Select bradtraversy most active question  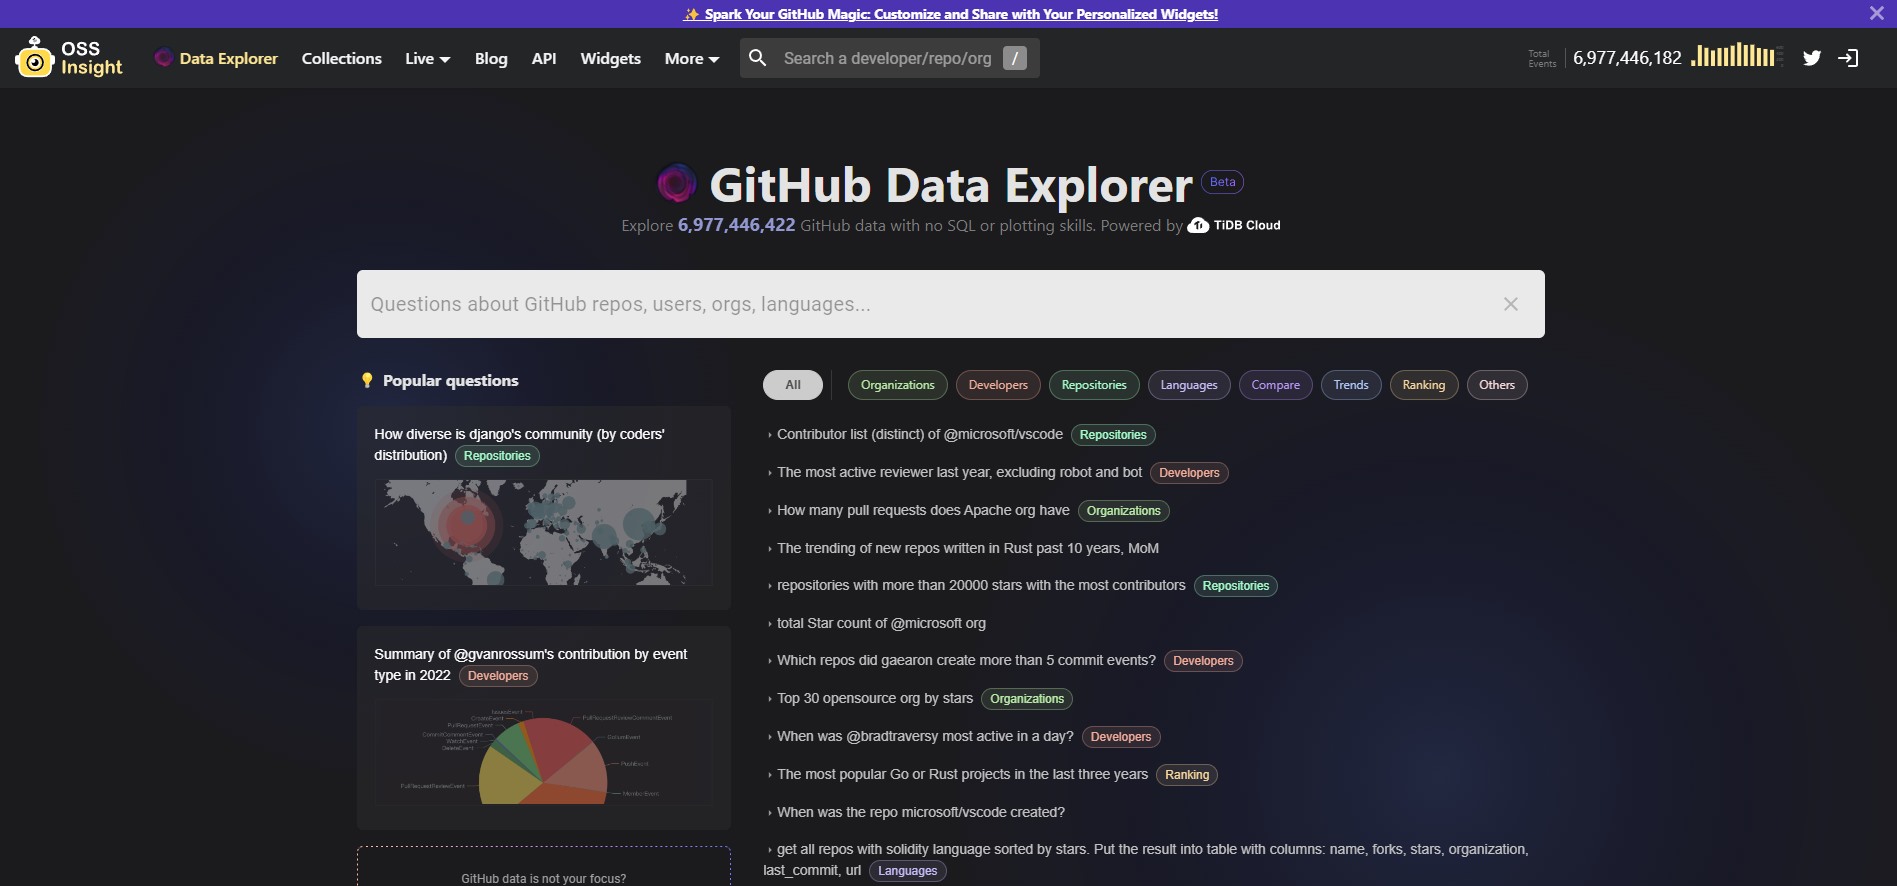coord(925,736)
